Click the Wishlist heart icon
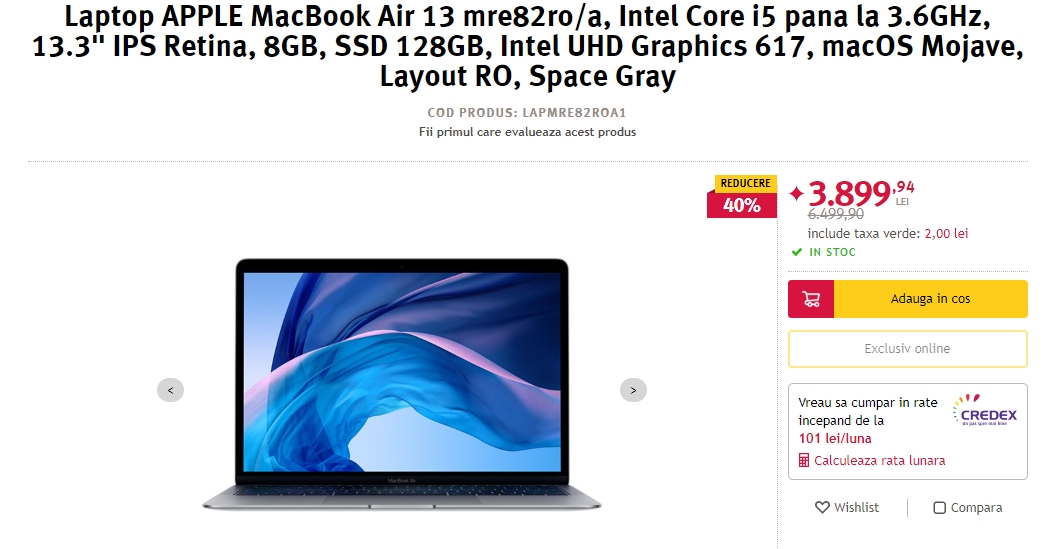Image resolution: width=1046 pixels, height=549 pixels. tap(823, 508)
